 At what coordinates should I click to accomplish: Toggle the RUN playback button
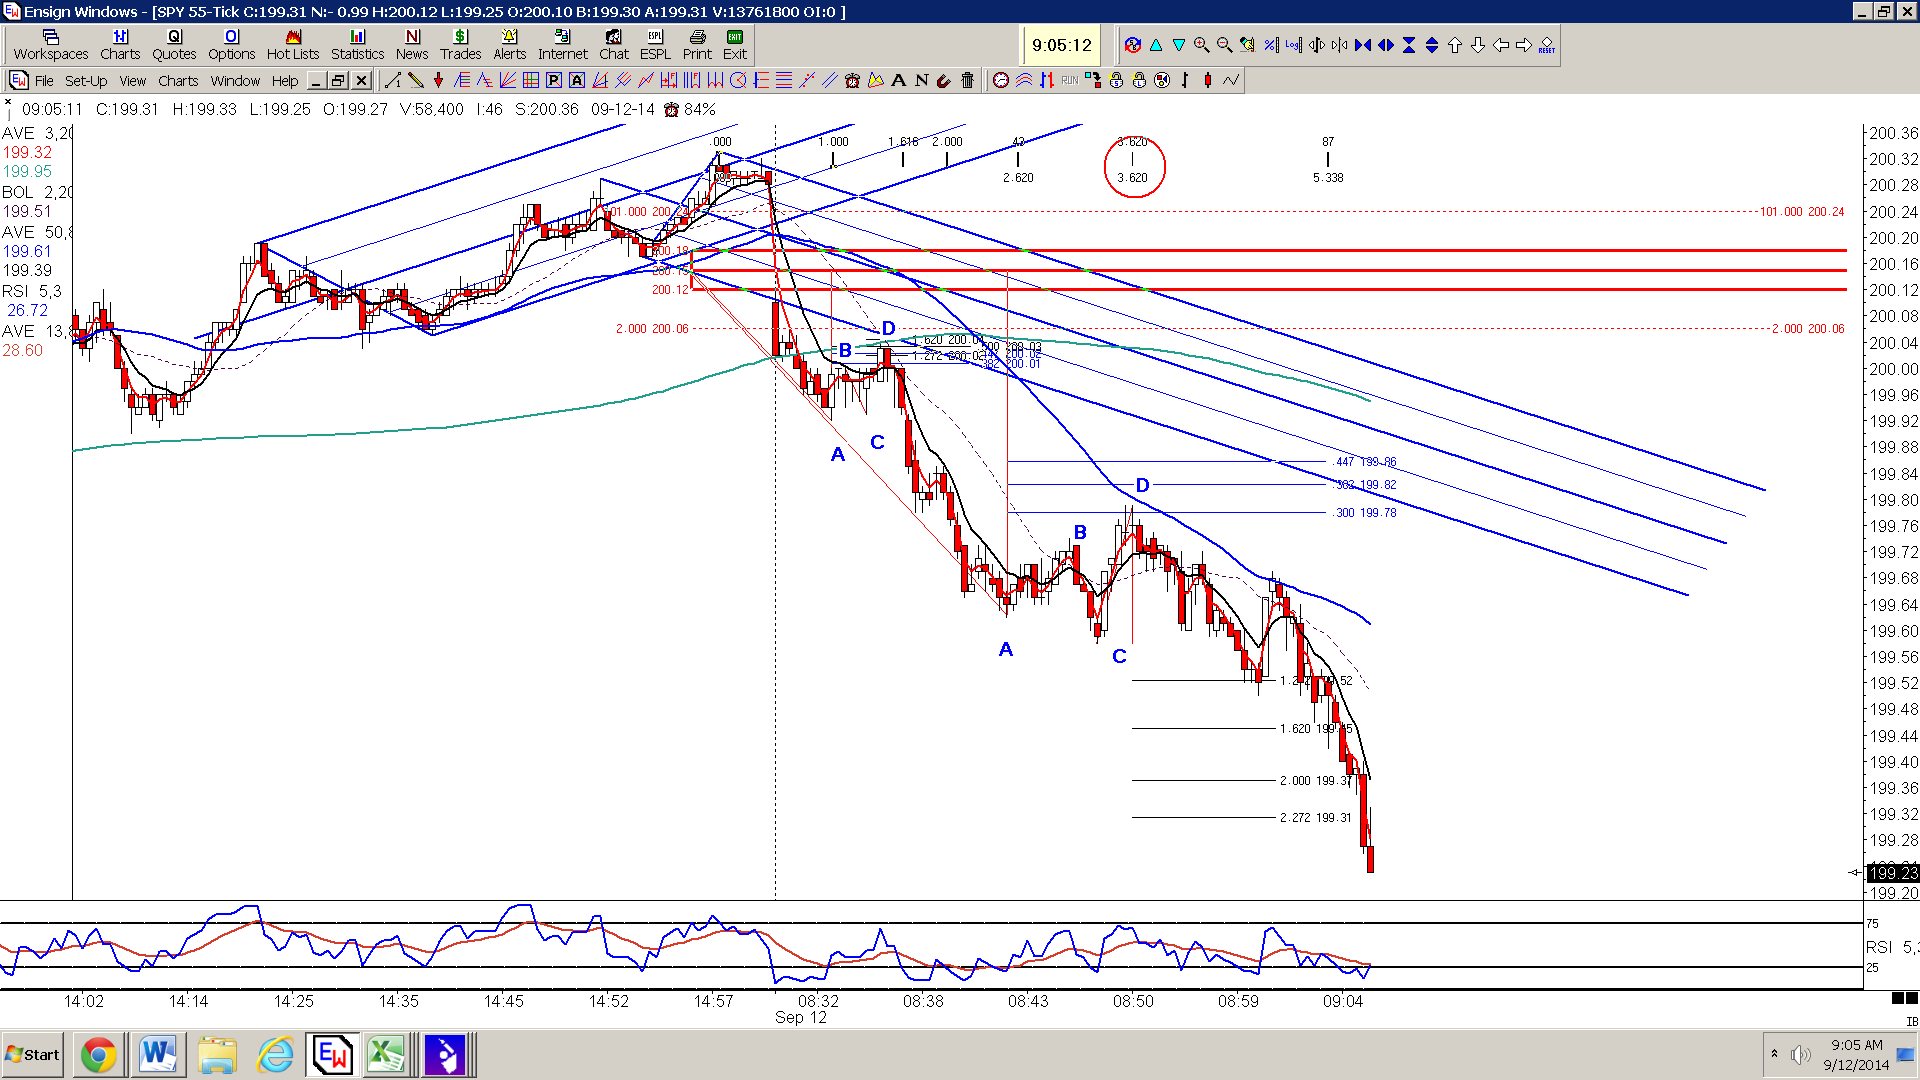click(1070, 80)
